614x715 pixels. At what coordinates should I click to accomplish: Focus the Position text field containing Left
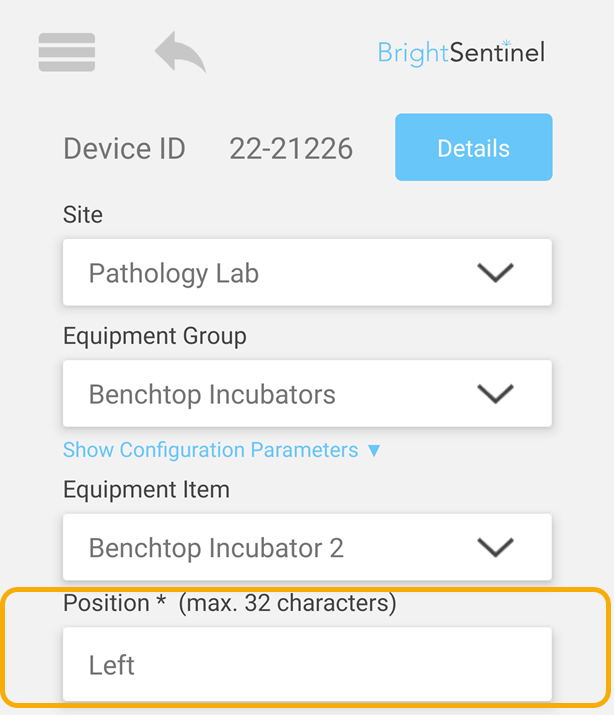(307, 664)
